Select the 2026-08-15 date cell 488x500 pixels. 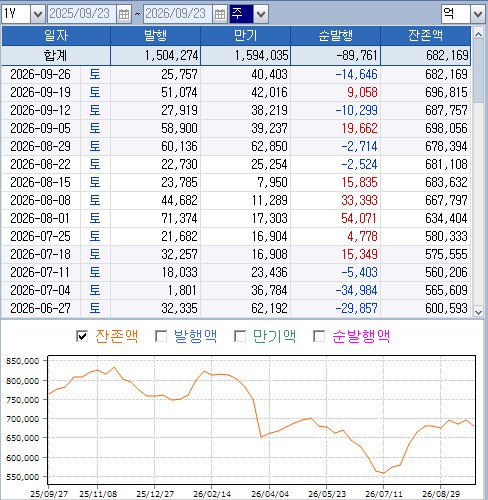[41, 182]
